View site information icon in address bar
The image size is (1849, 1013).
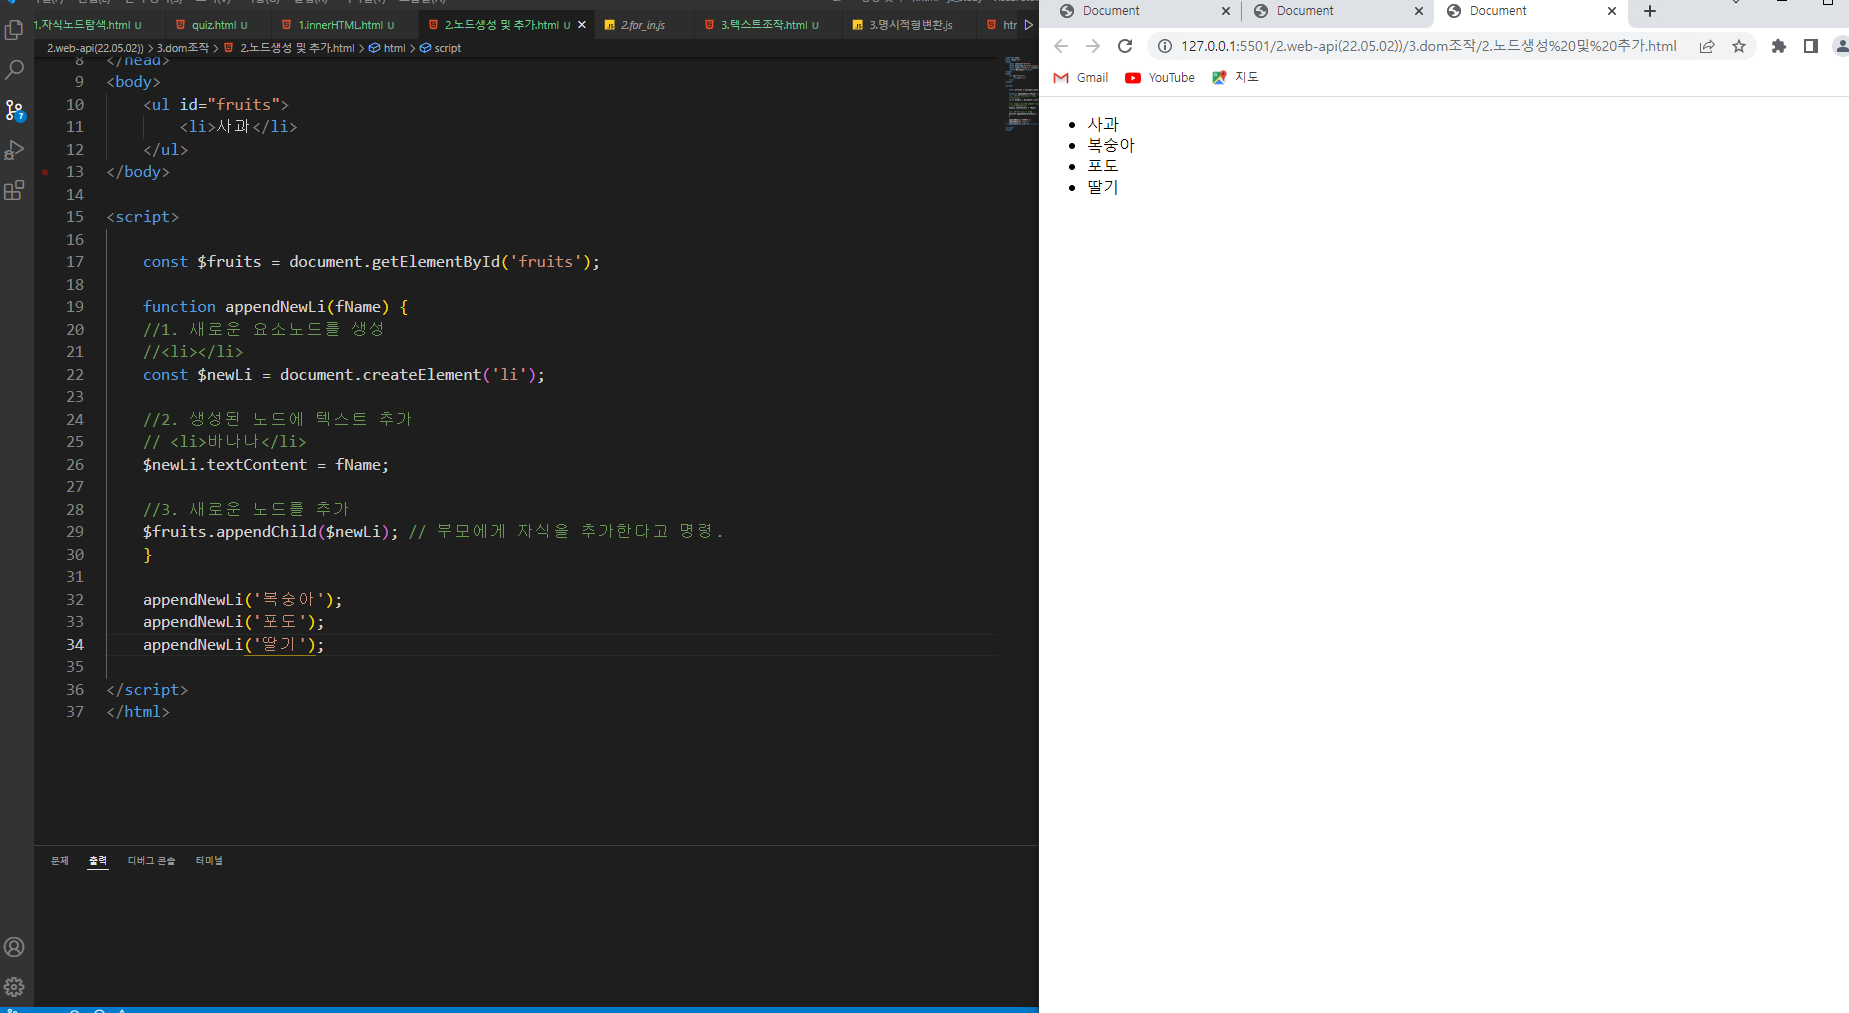coord(1165,46)
